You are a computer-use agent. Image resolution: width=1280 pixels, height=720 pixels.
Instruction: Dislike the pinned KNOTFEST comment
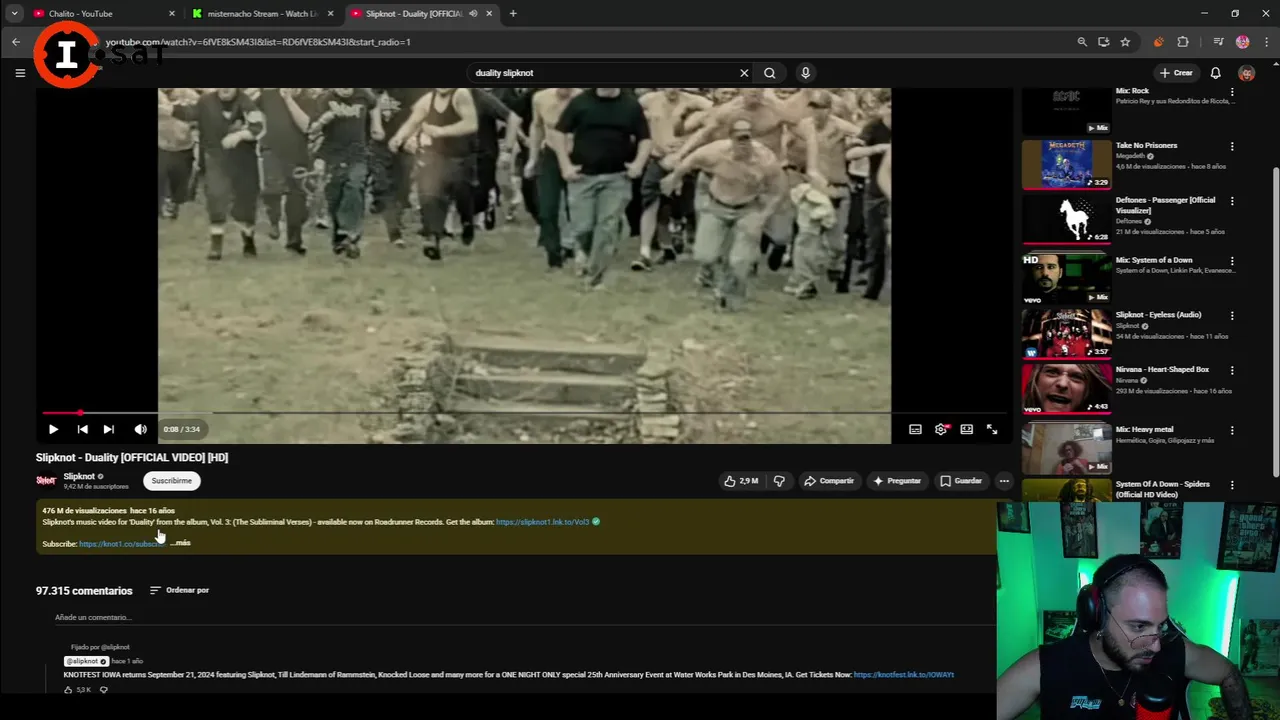[103, 690]
